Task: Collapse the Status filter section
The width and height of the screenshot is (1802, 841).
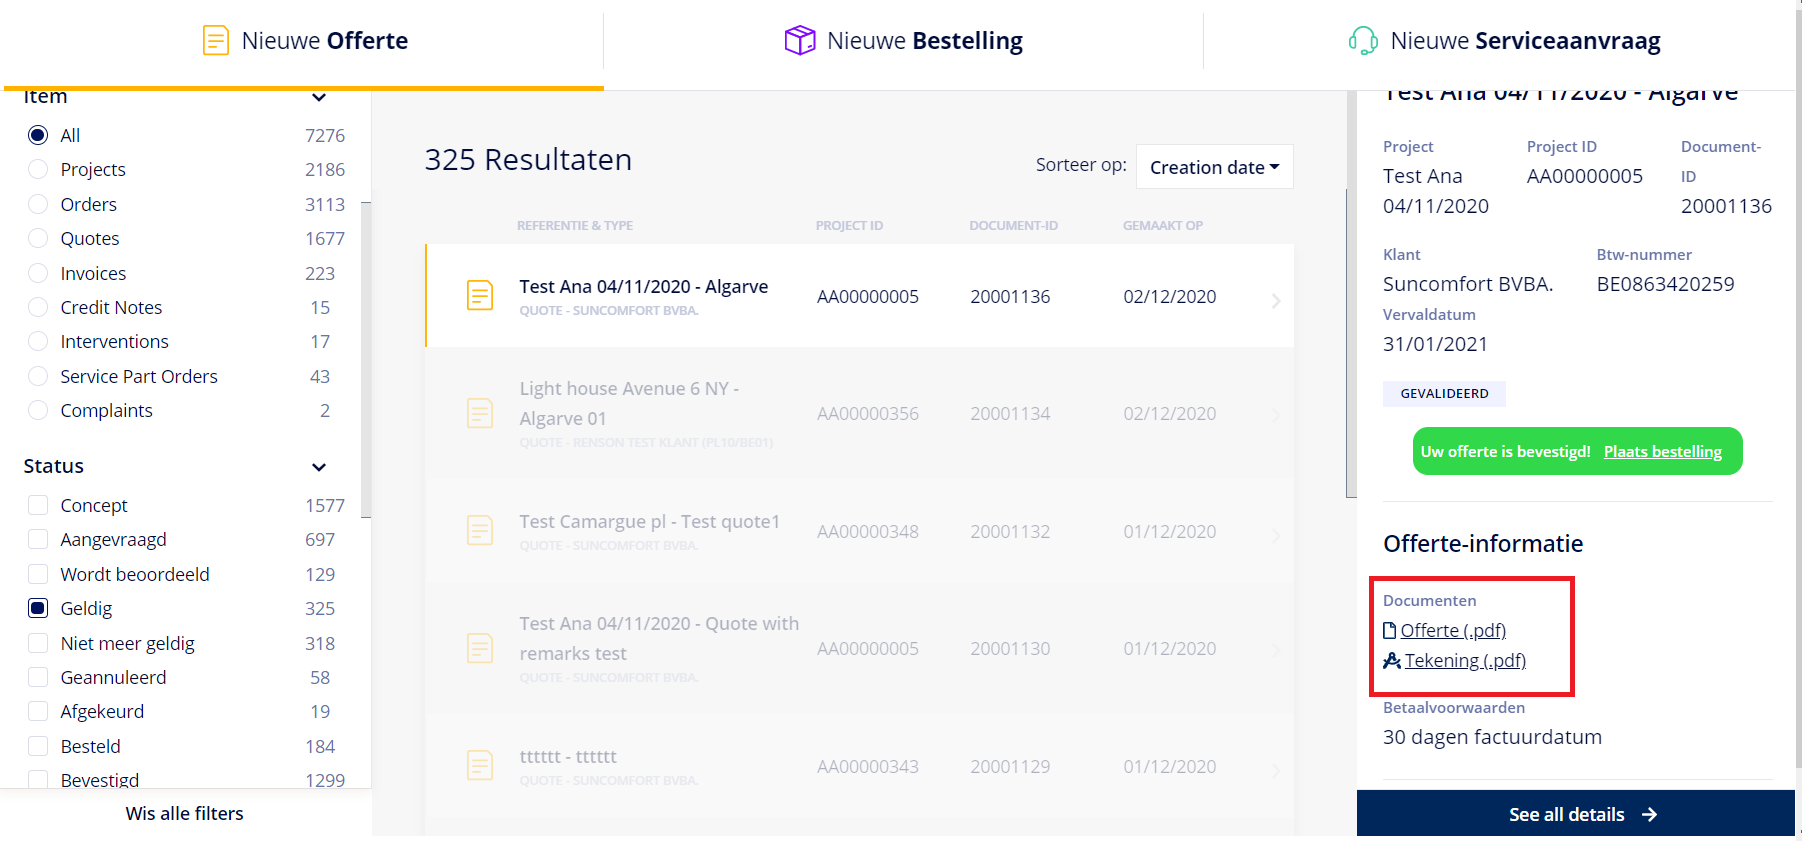Action: (x=319, y=467)
